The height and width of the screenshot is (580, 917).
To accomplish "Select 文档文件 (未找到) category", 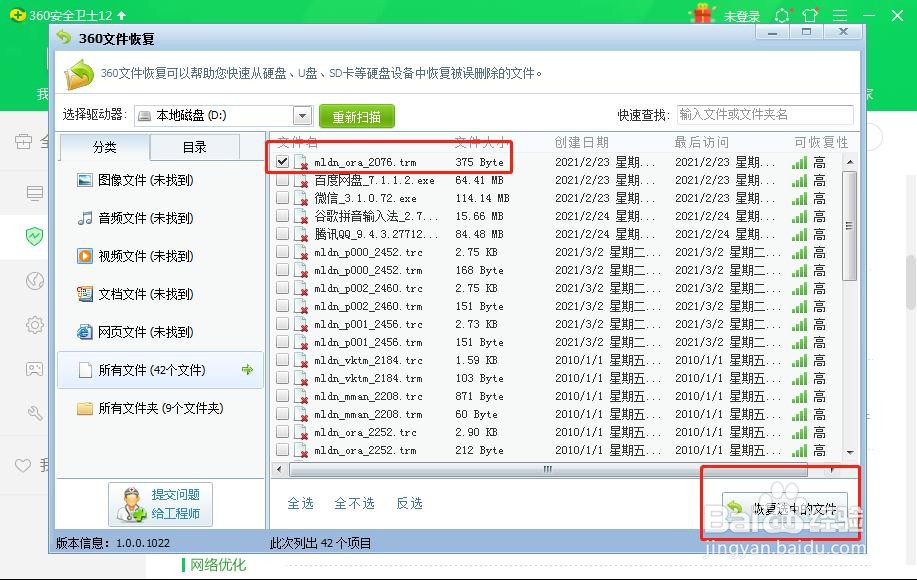I will [x=160, y=294].
